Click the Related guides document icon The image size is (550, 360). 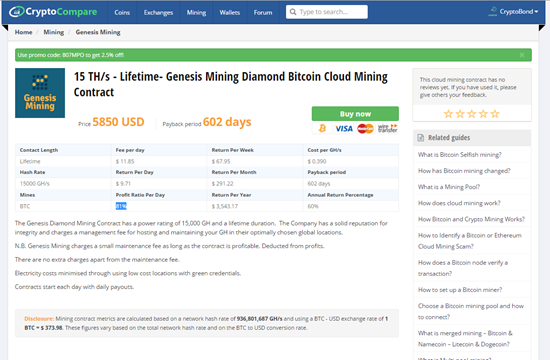click(x=421, y=138)
